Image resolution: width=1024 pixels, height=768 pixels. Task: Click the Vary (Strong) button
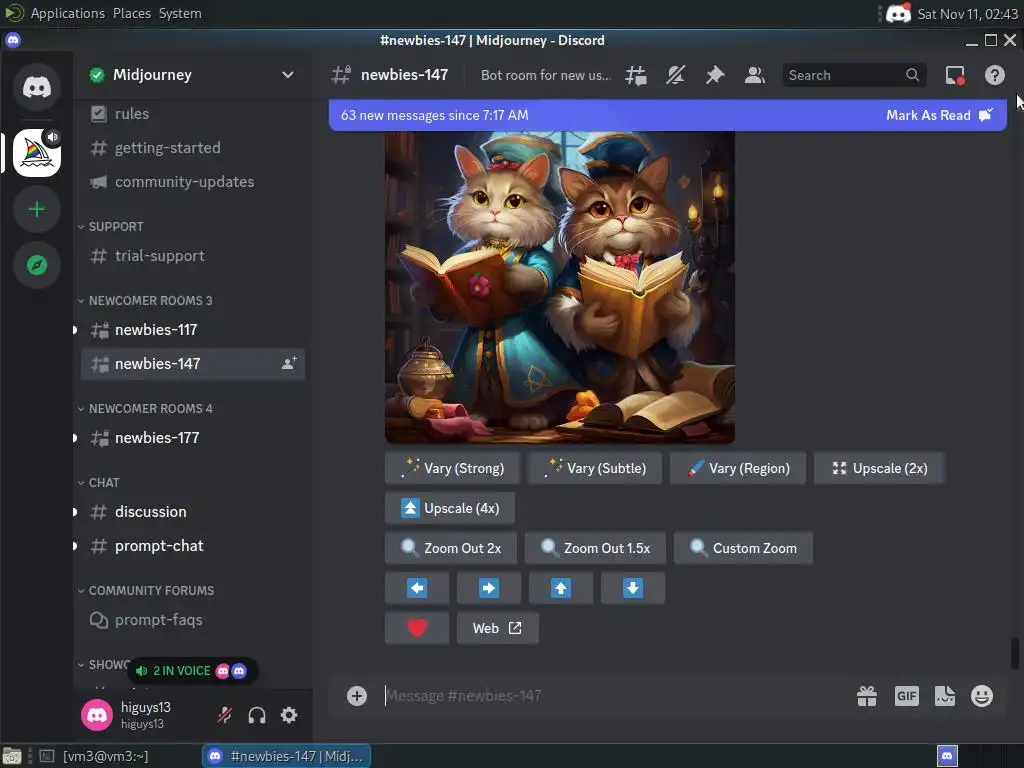coord(452,468)
